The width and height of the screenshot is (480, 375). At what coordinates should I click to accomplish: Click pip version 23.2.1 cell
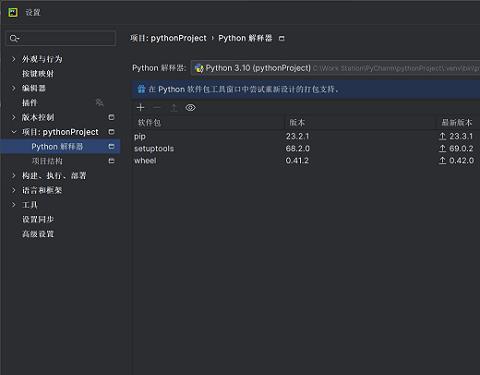click(297, 136)
